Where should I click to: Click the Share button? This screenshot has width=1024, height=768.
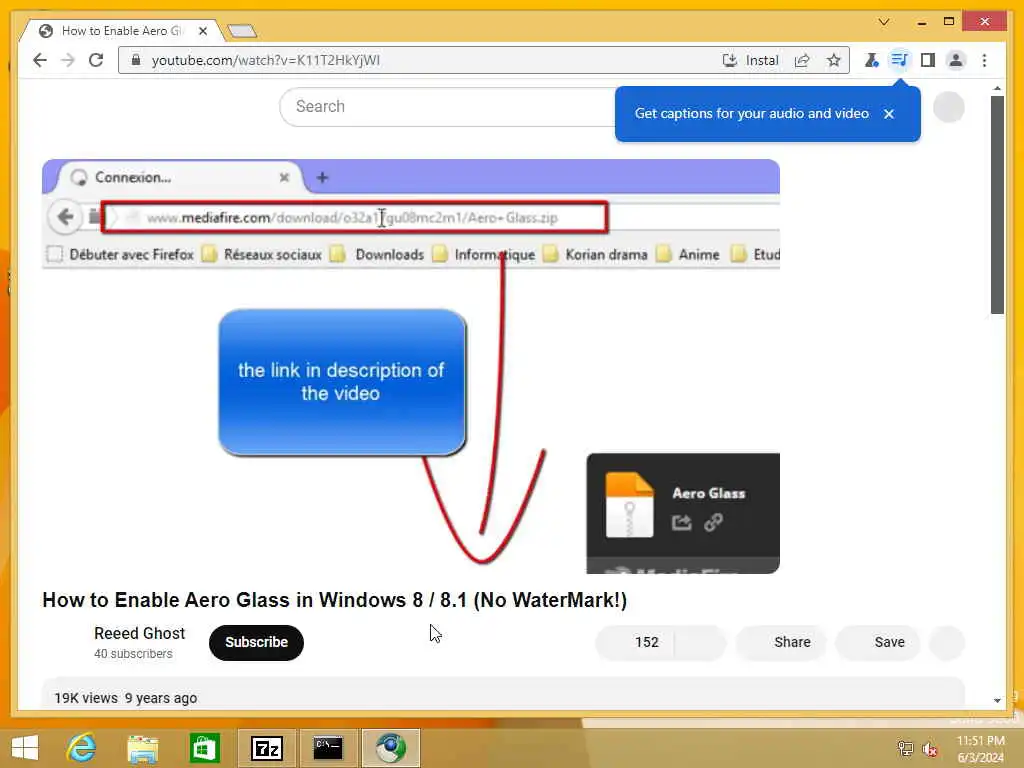781,642
